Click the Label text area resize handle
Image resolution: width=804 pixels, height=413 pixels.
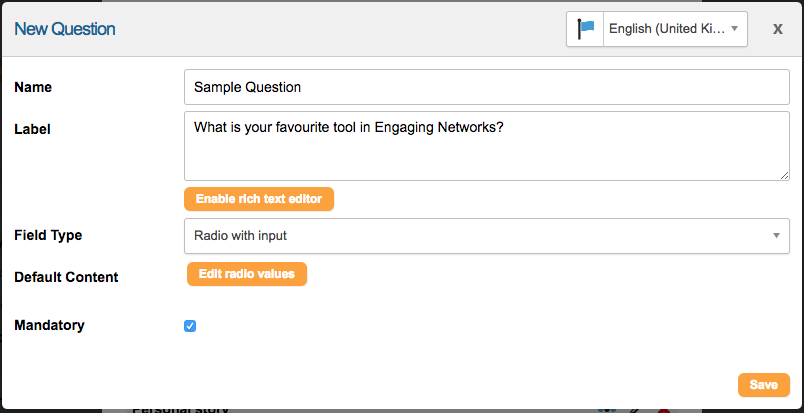pos(785,175)
